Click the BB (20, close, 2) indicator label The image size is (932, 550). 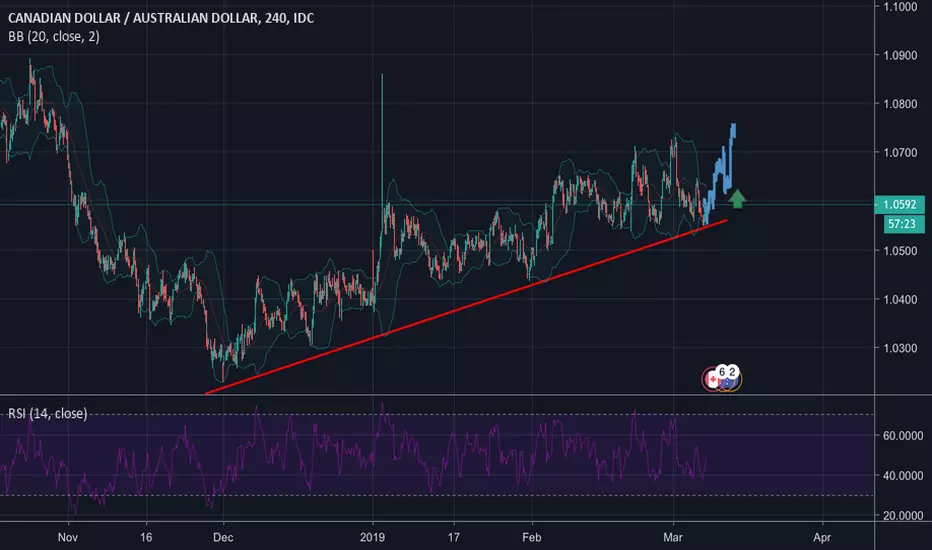click(x=54, y=37)
